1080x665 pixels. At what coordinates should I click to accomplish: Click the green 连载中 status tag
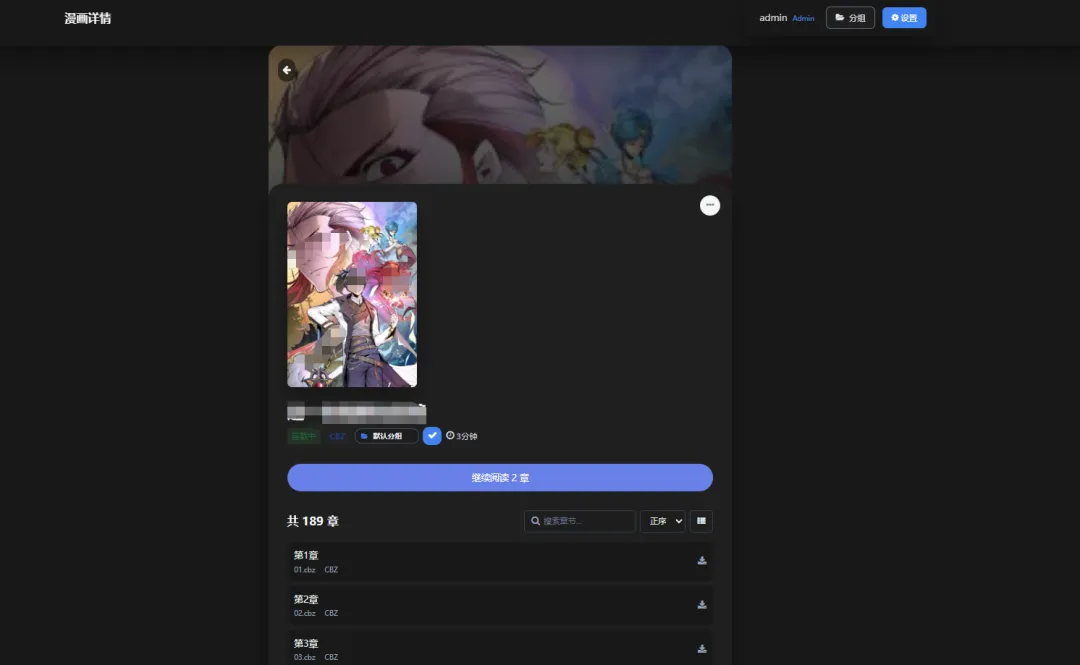tap(303, 436)
